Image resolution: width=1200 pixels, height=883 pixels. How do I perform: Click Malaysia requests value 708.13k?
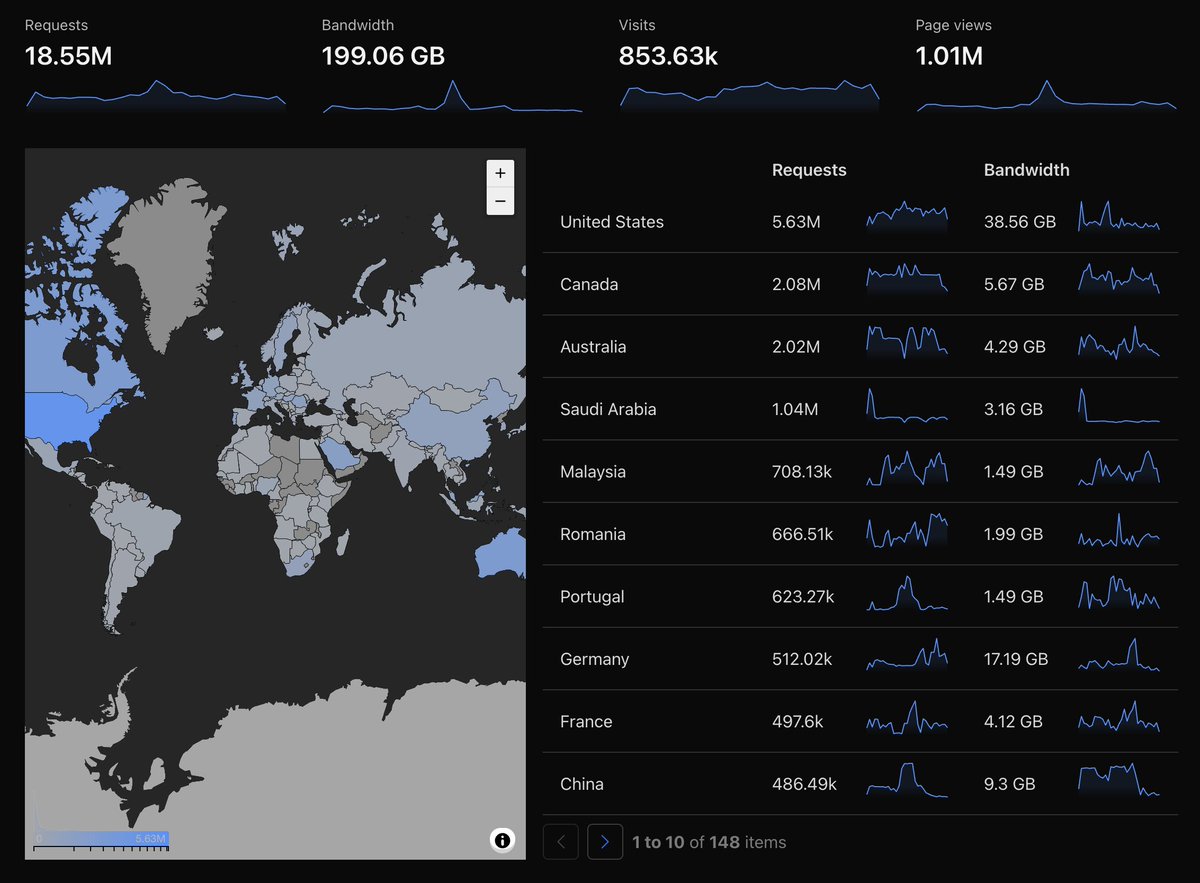(802, 472)
